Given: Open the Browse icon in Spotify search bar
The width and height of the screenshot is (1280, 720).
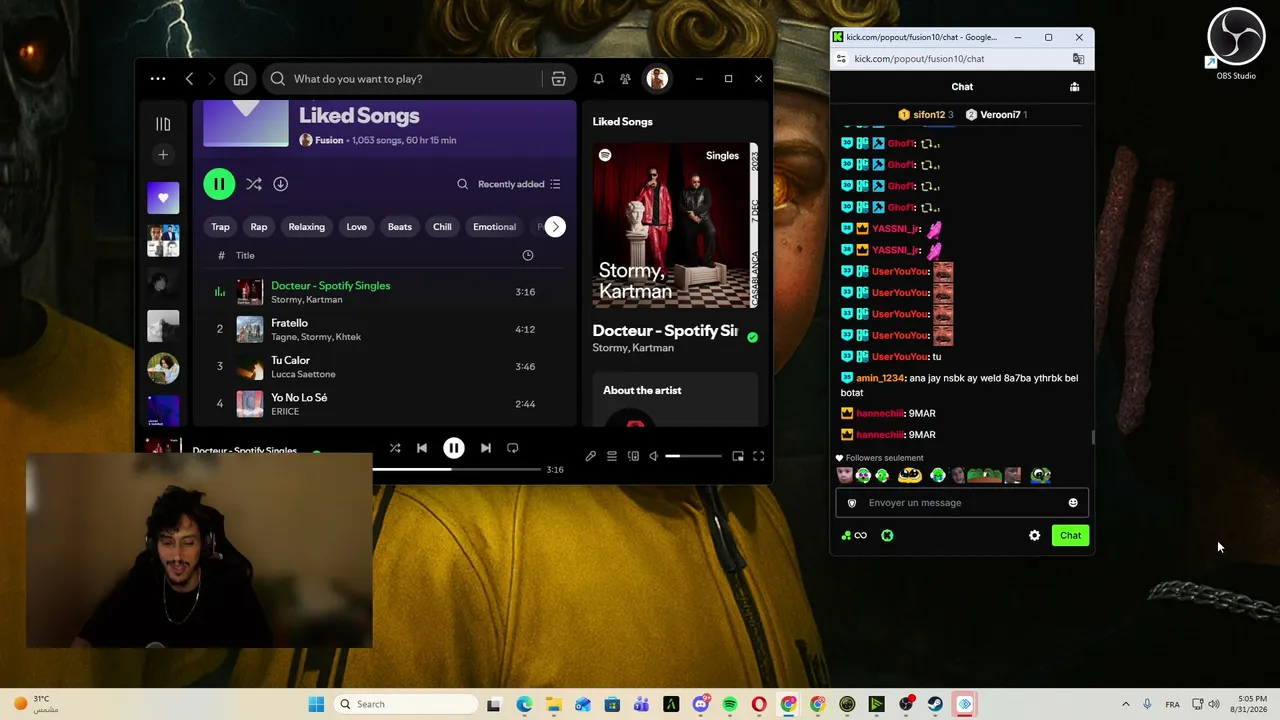Looking at the screenshot, I should point(559,79).
